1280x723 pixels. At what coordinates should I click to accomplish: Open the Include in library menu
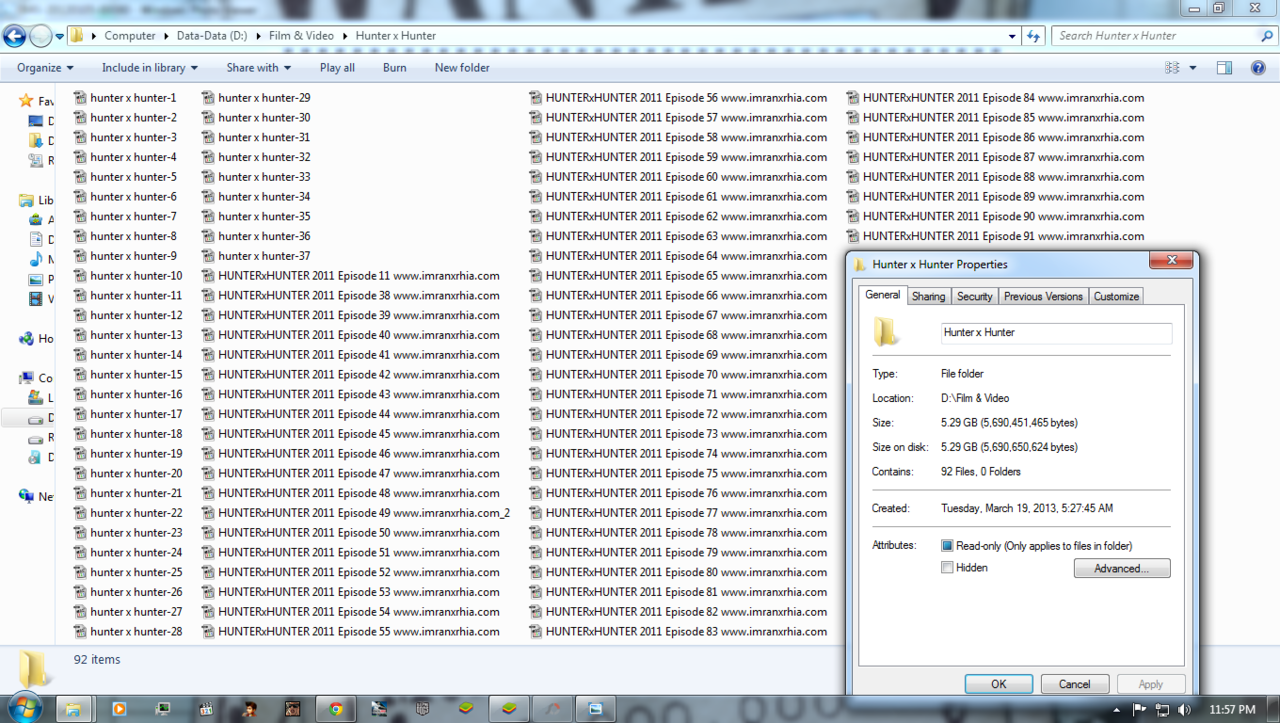pyautogui.click(x=150, y=68)
